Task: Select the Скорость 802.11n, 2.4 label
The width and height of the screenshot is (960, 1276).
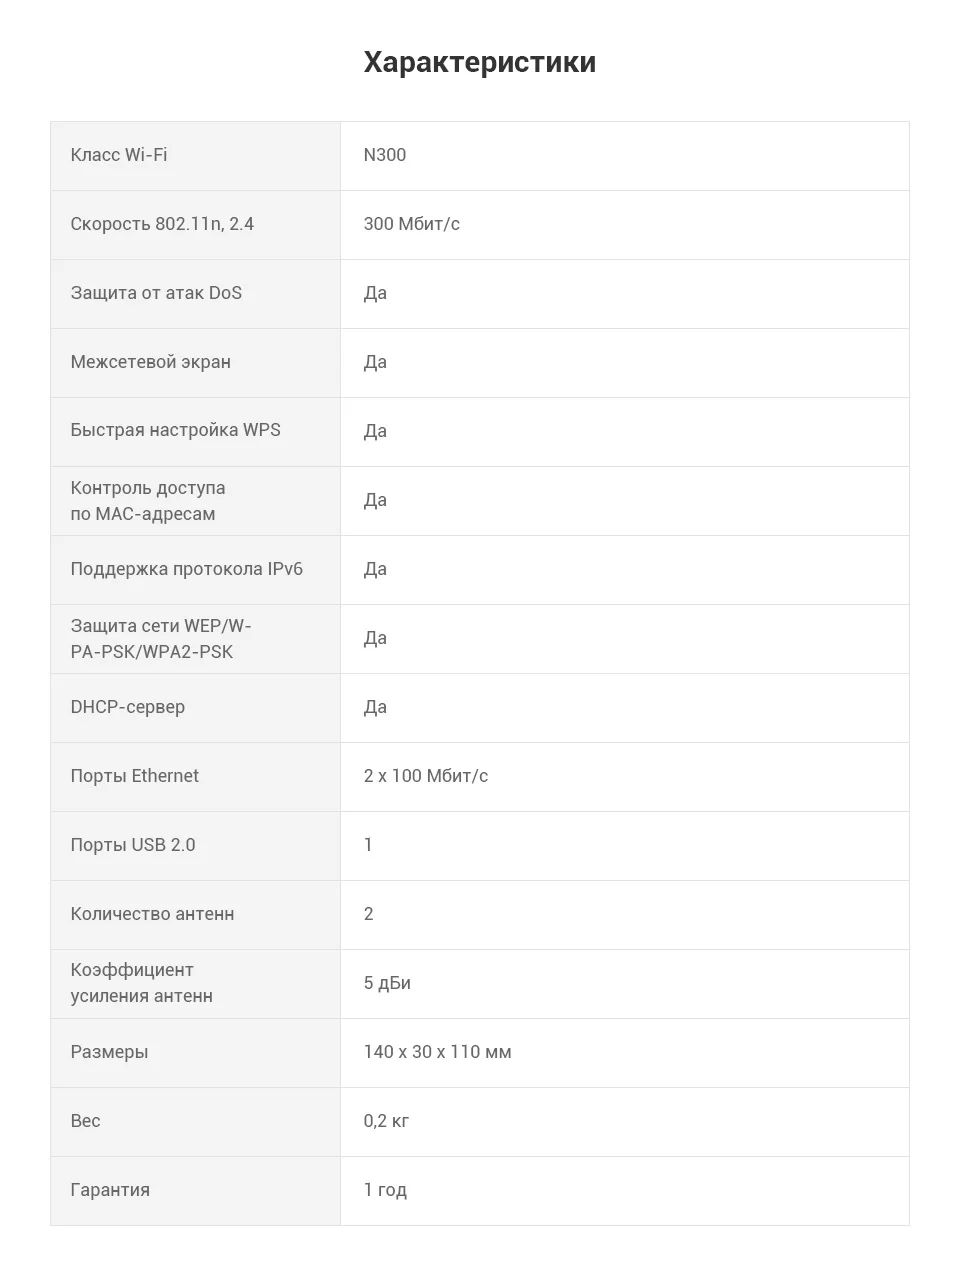Action: [162, 224]
